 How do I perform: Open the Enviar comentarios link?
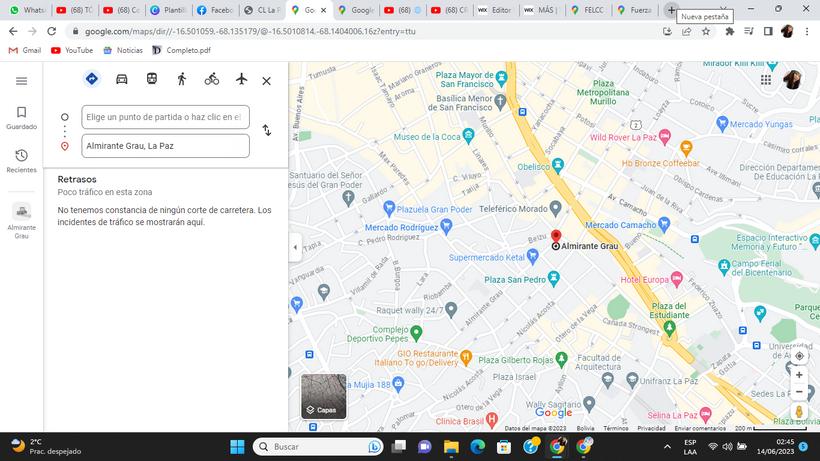(x=700, y=428)
